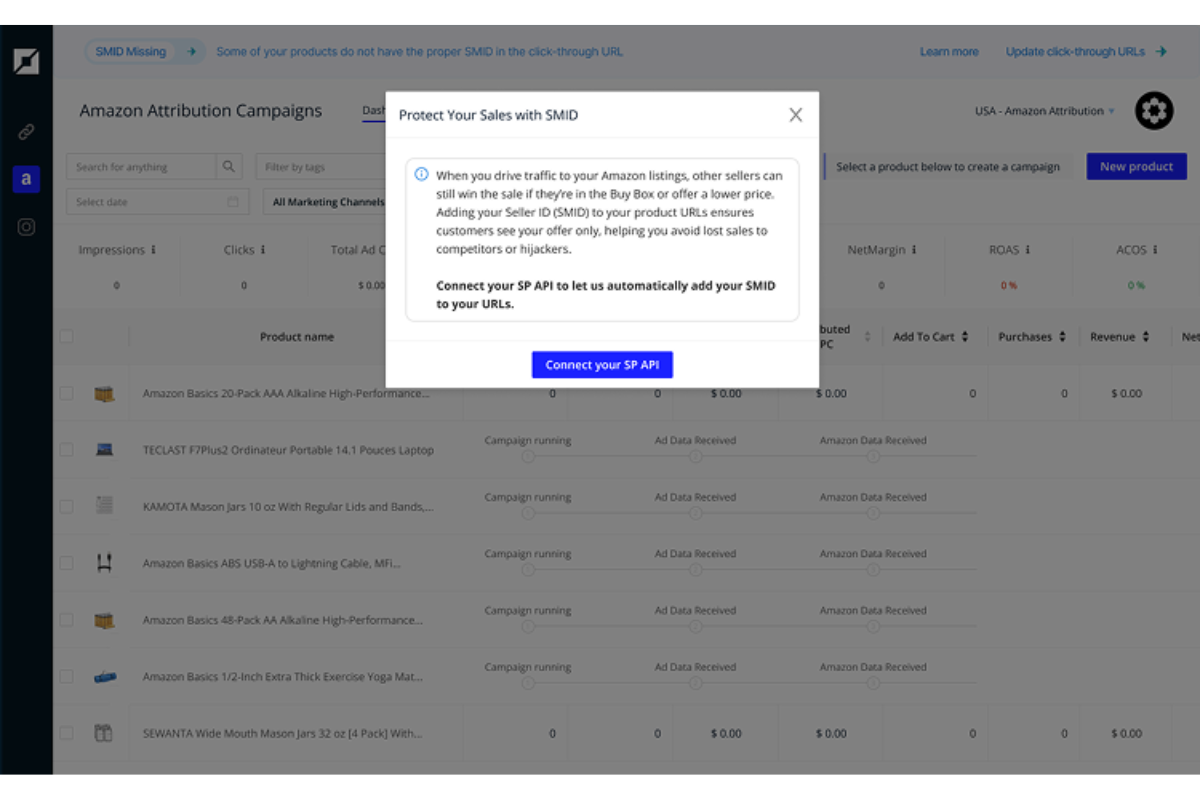This screenshot has height=800, width=1200.
Task: Open the link icon in sidebar
Action: (26, 132)
